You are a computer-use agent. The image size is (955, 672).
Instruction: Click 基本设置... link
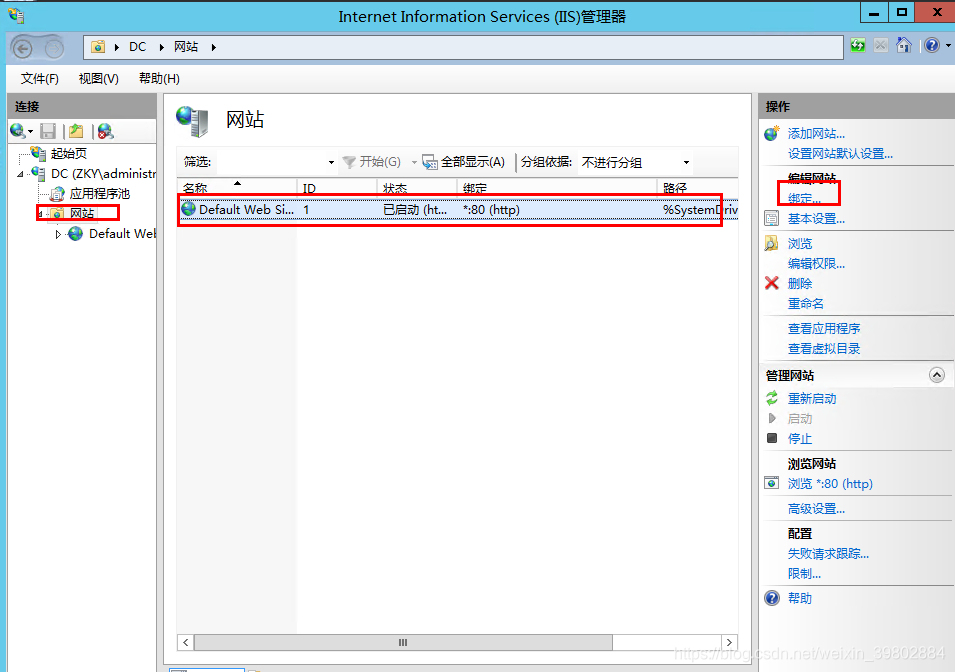(816, 219)
